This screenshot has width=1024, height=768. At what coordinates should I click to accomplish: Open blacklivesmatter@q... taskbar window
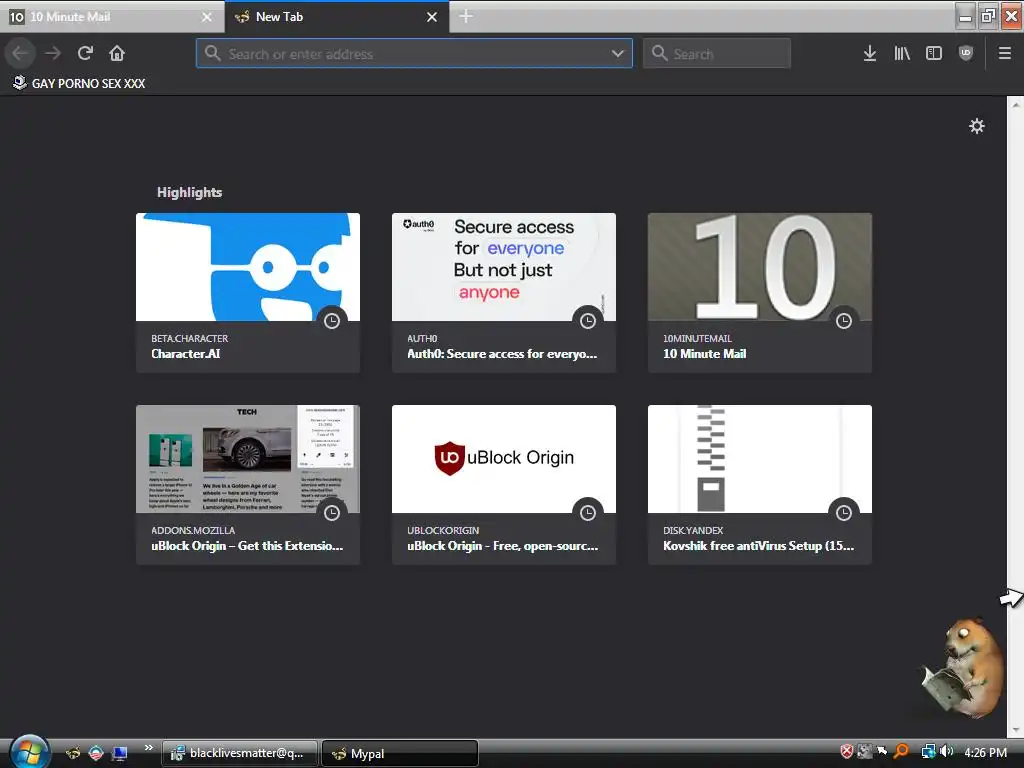(240, 753)
